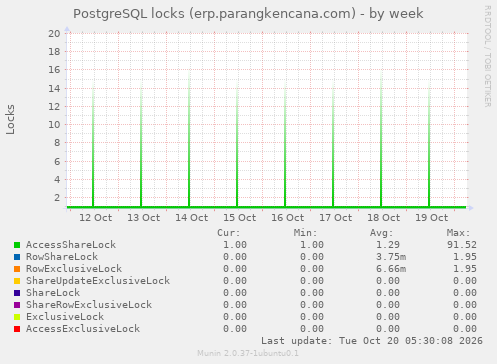Click RowShareLock max value 1.95

465,257
